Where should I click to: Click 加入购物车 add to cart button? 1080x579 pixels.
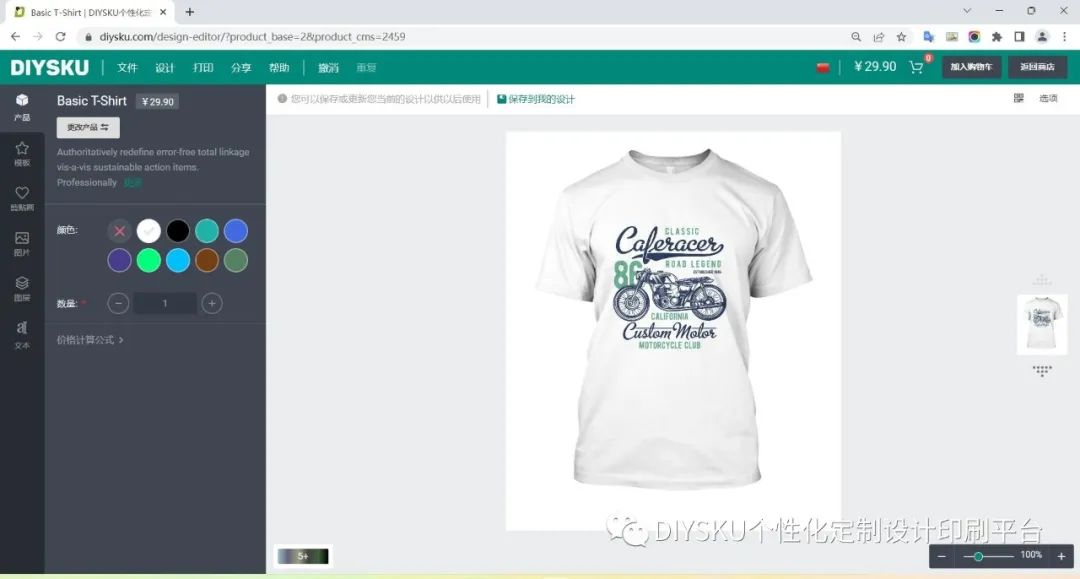(x=969, y=67)
